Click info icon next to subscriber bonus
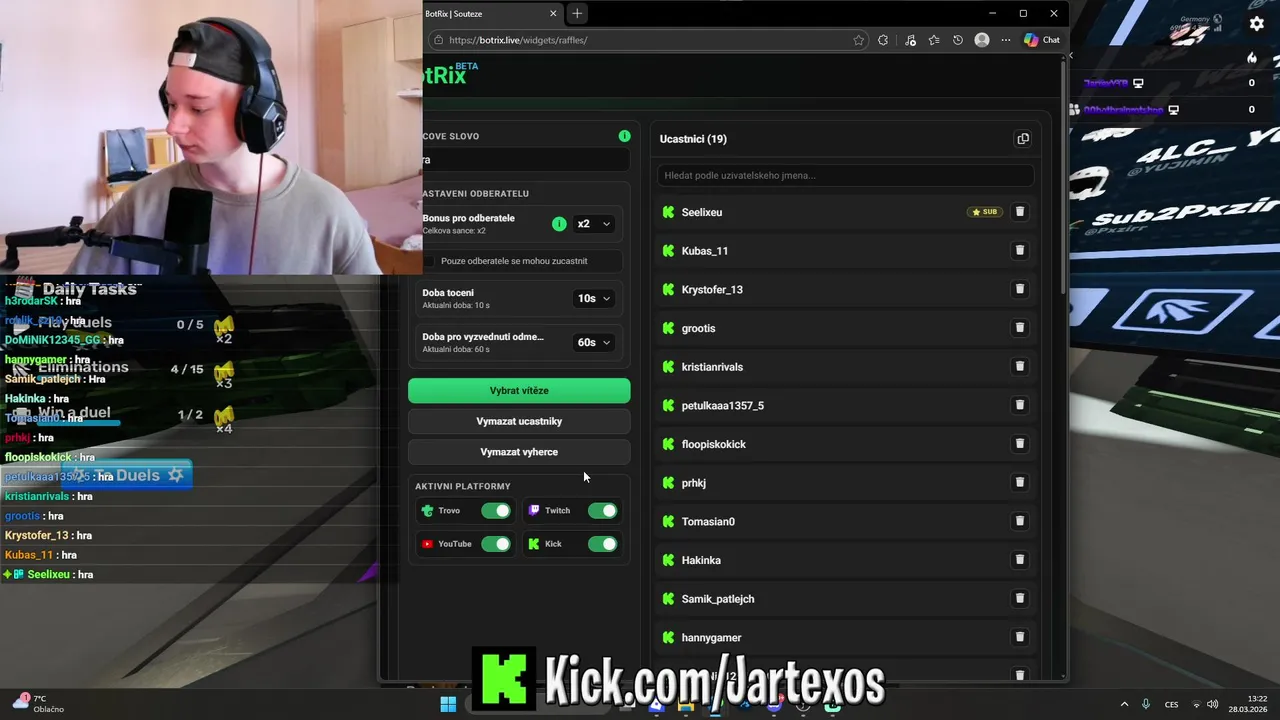Screen dimensions: 1280x720 (x=559, y=224)
